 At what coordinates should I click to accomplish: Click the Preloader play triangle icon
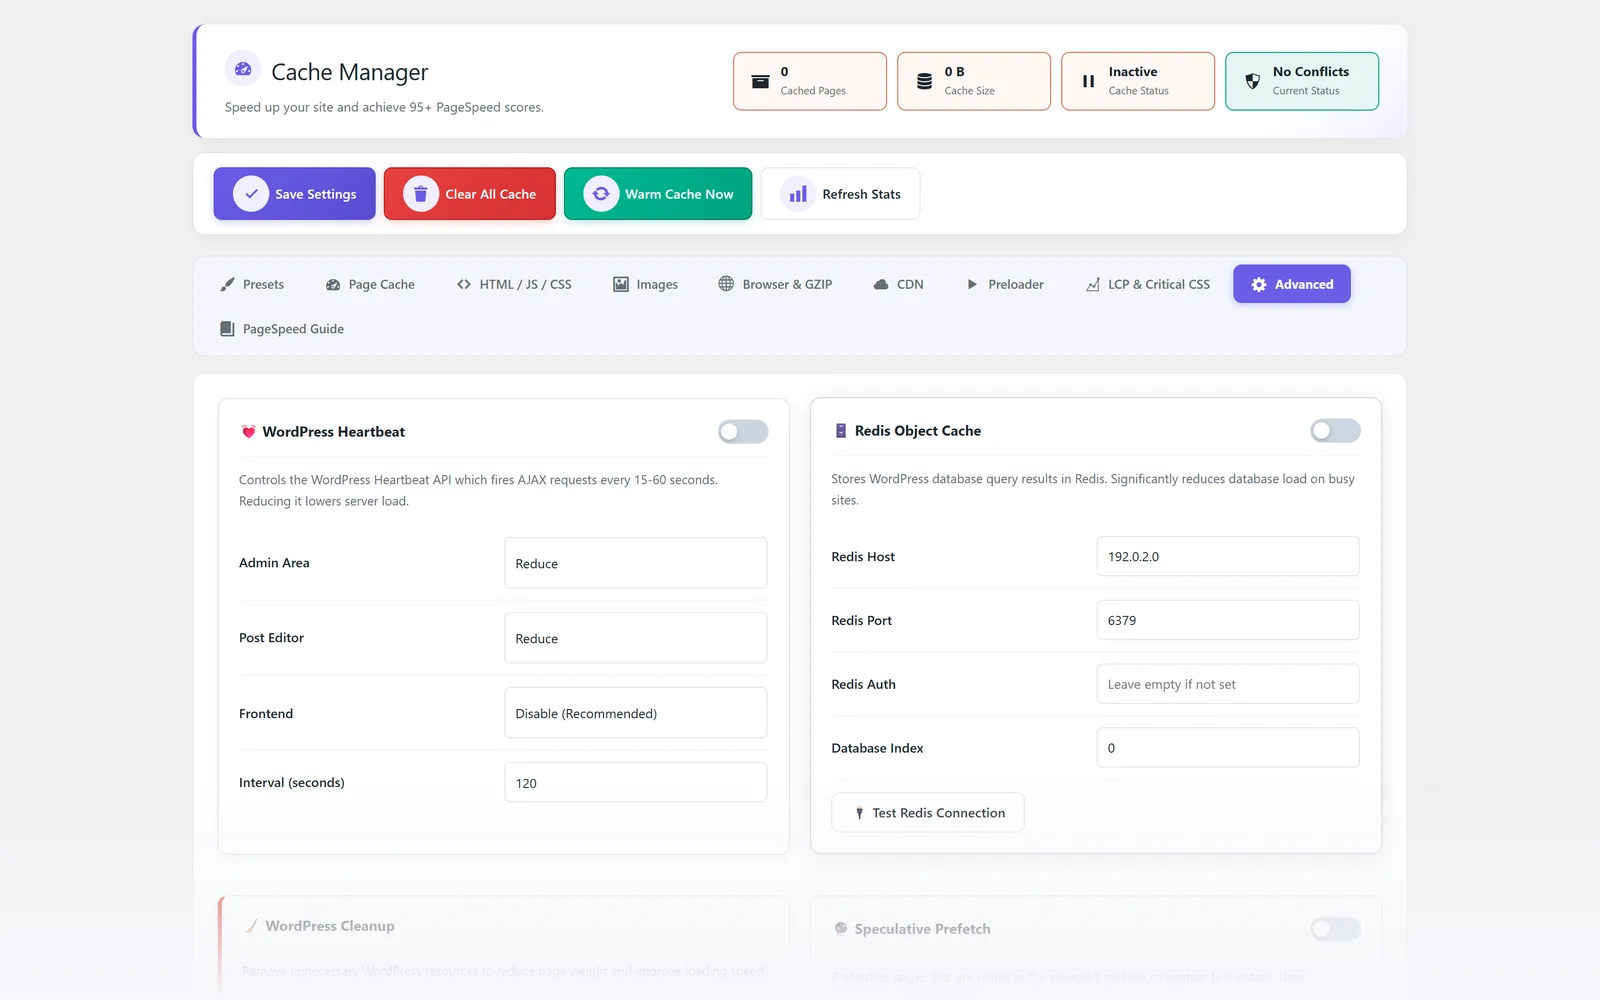972,284
